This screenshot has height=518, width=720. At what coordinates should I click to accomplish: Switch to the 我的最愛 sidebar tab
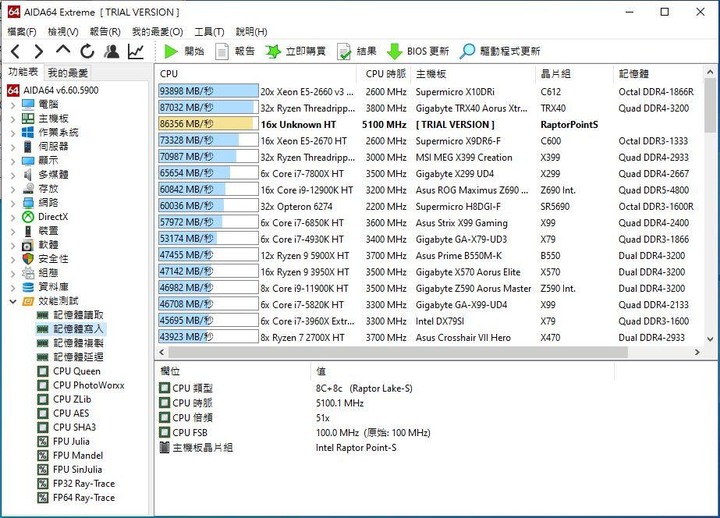(x=68, y=73)
